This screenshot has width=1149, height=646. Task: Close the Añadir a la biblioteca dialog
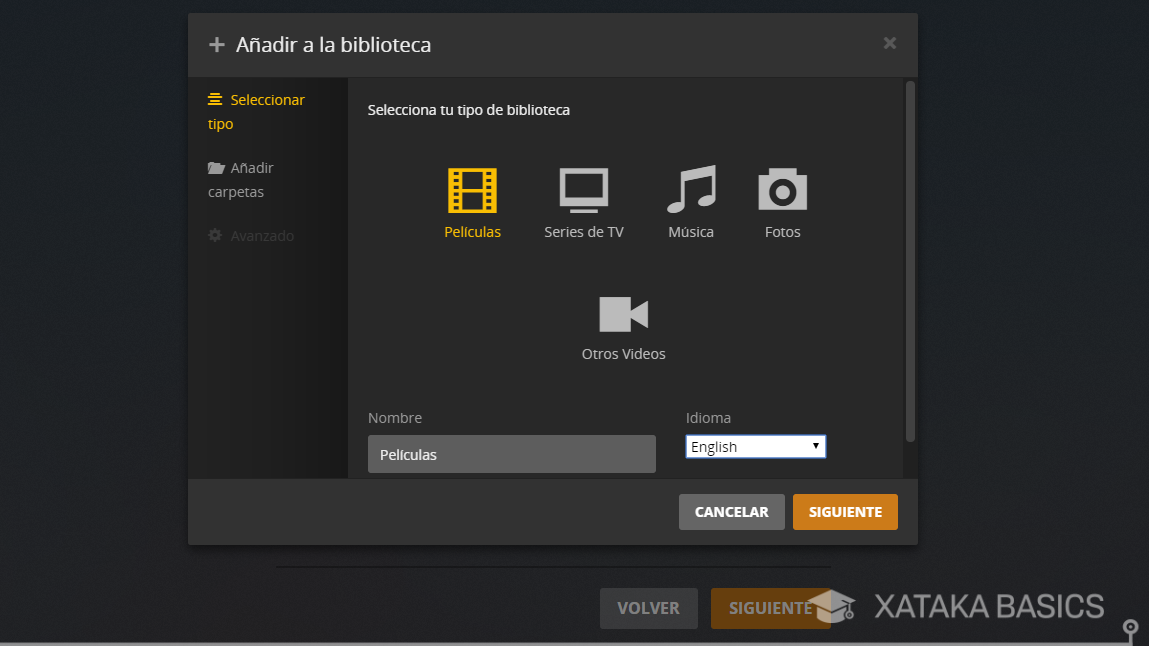(x=889, y=43)
